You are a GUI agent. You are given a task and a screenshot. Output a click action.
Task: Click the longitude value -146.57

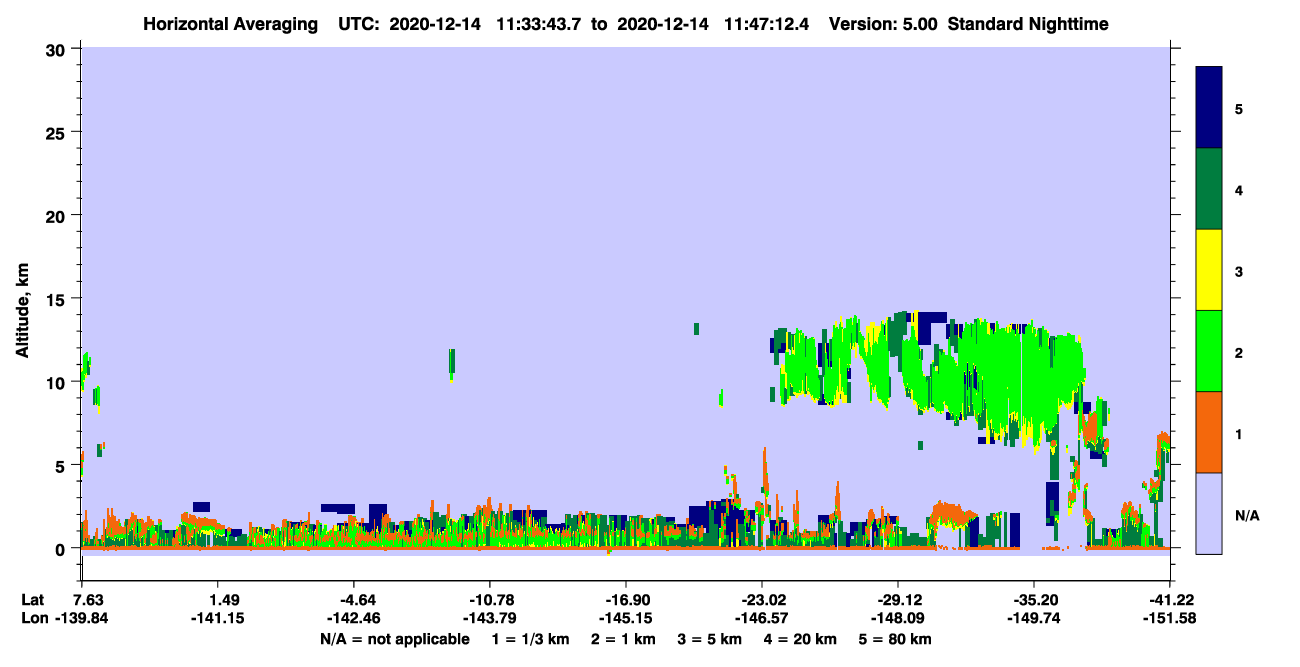(x=762, y=618)
